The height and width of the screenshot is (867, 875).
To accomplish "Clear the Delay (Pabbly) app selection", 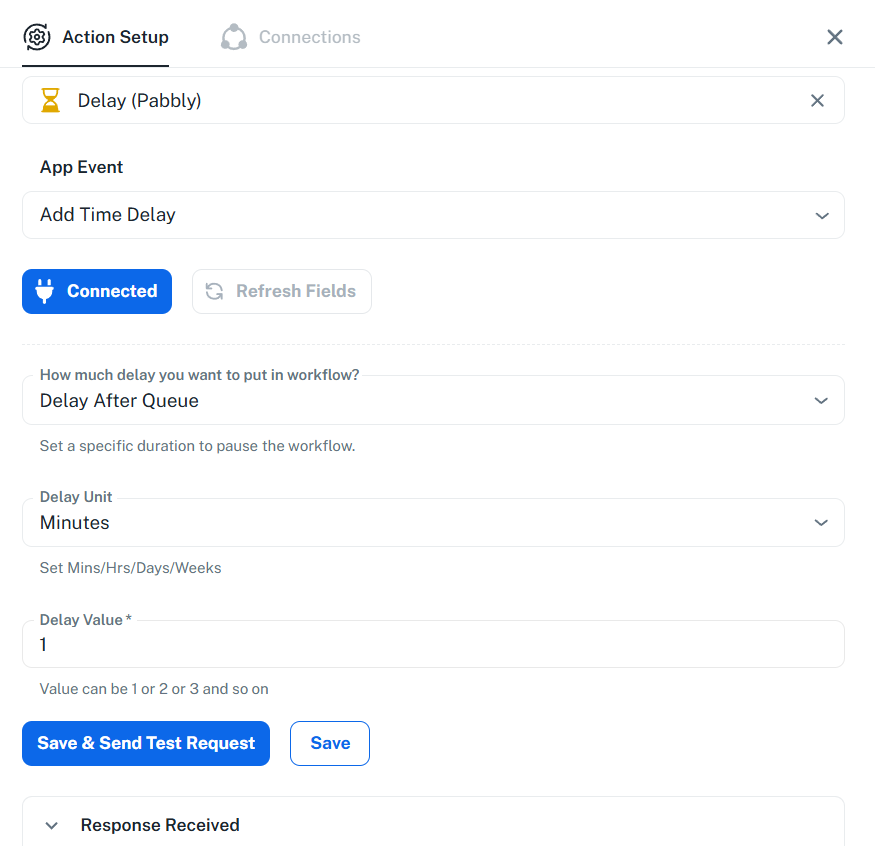I will click(817, 100).
